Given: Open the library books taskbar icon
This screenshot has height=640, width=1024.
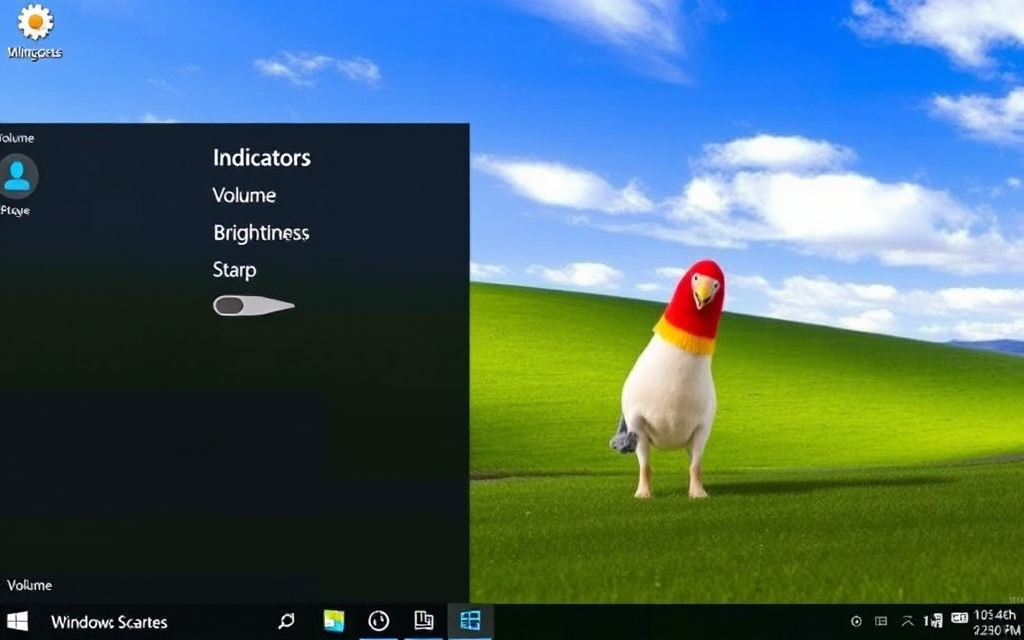Looking at the screenshot, I should click(424, 620).
